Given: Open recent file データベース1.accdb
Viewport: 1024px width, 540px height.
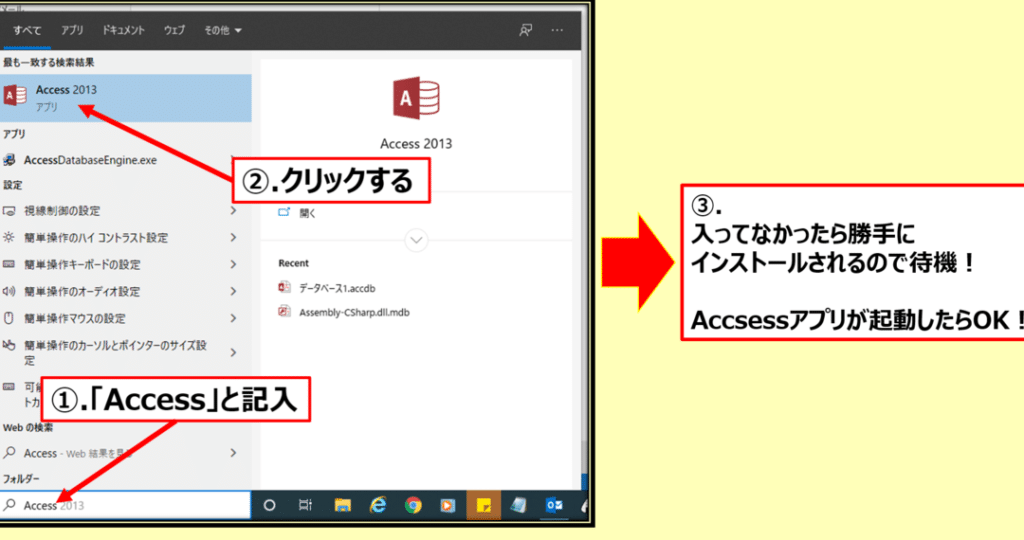Looking at the screenshot, I should coord(336,287).
